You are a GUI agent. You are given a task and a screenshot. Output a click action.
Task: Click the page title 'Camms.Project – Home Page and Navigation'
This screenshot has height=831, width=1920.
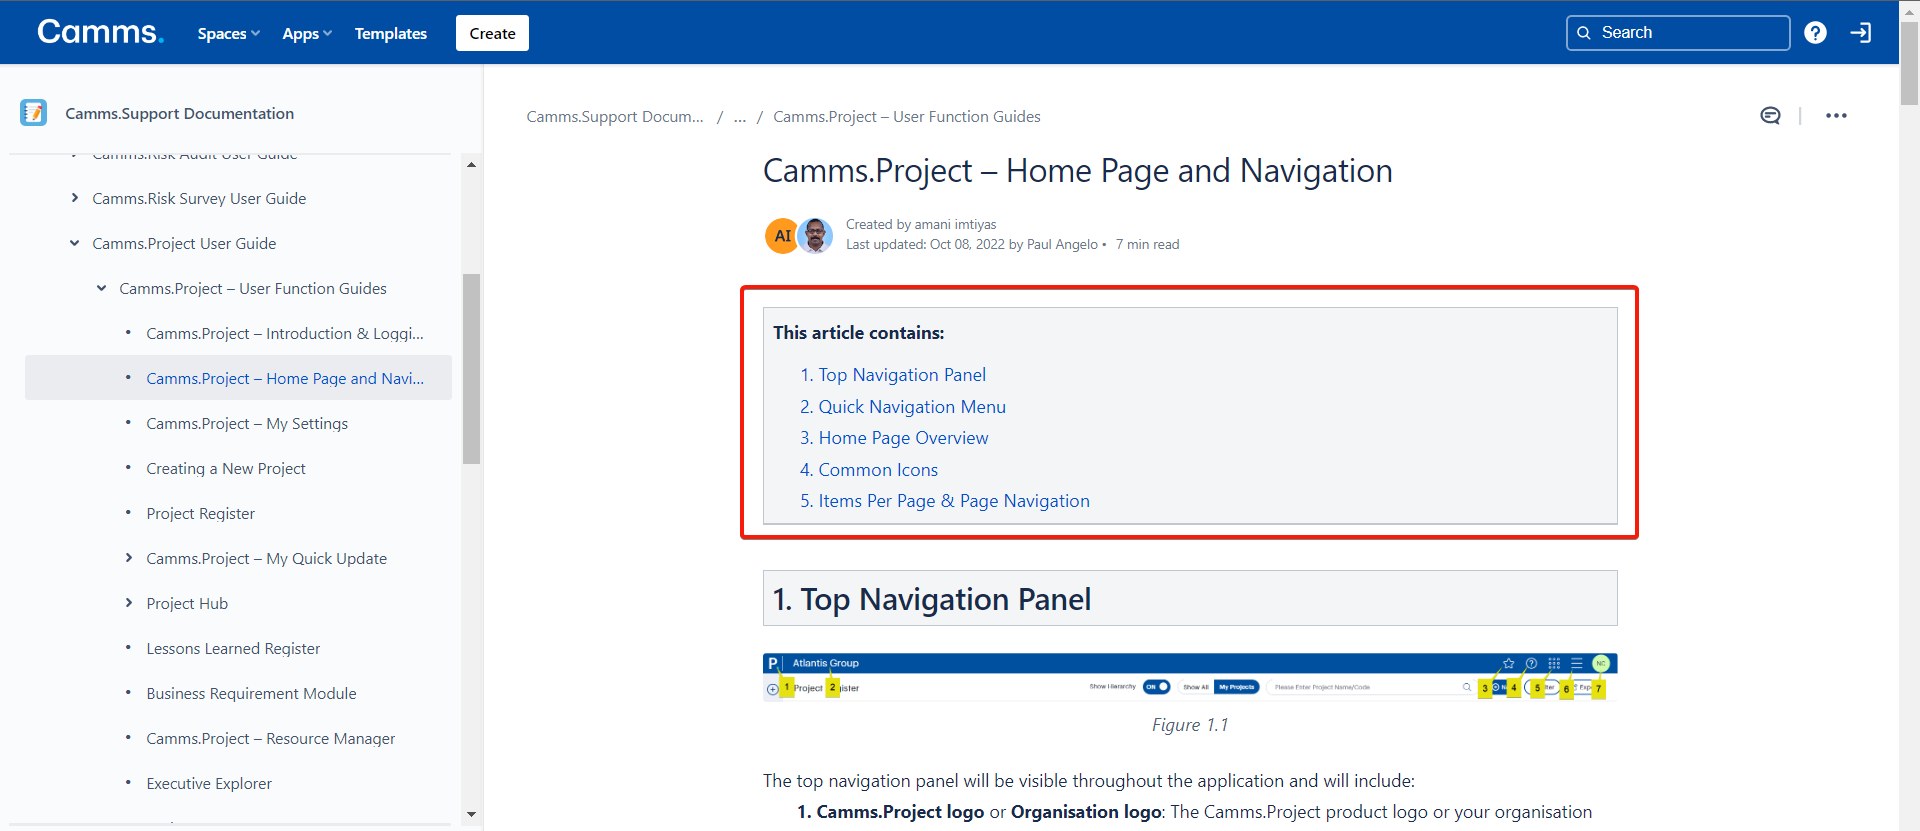tap(1078, 171)
